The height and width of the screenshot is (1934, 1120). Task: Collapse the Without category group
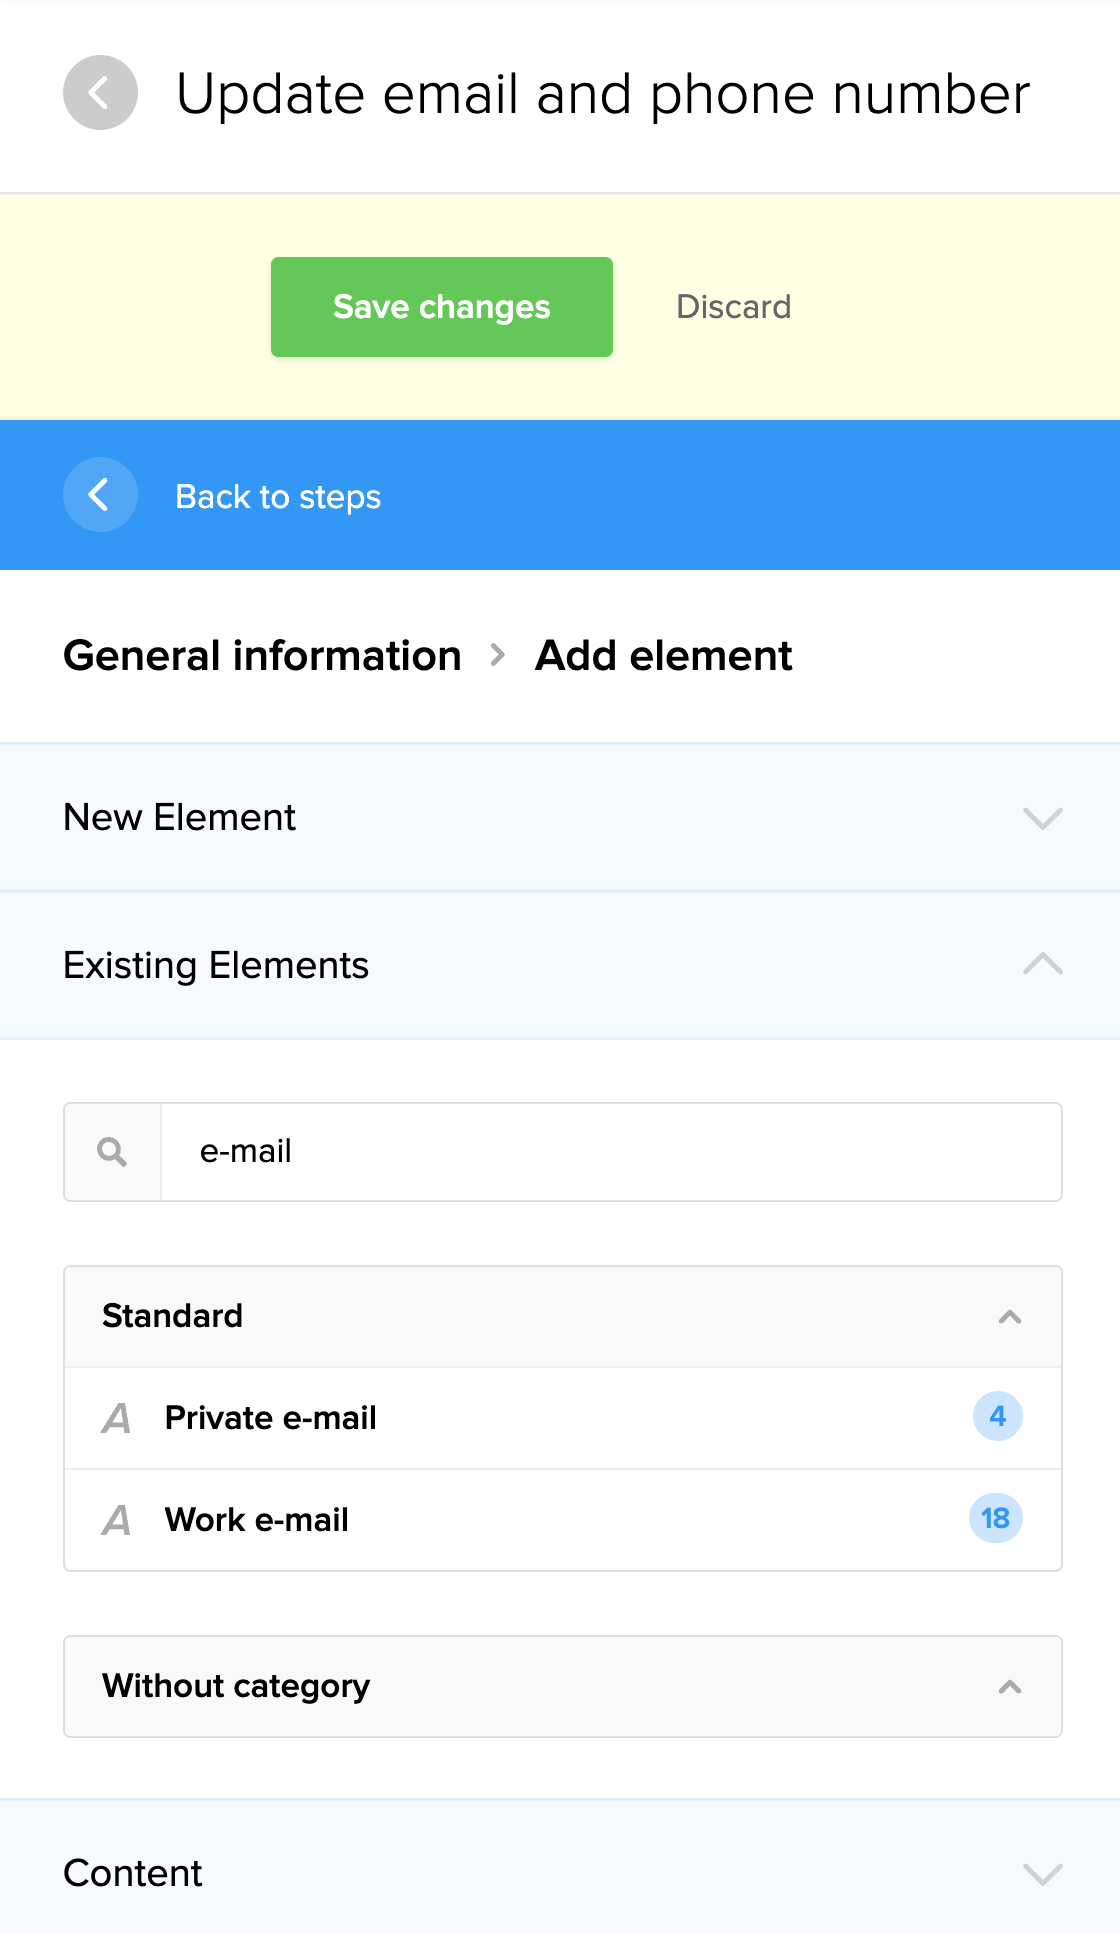[x=1010, y=1687]
